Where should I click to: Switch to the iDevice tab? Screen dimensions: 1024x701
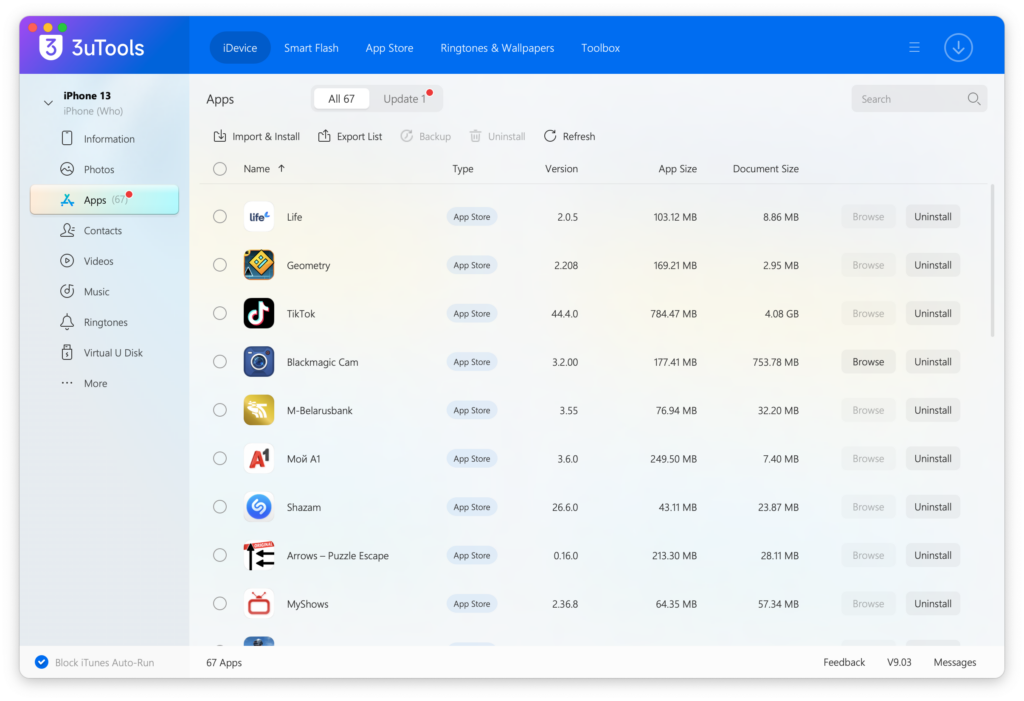(240, 48)
